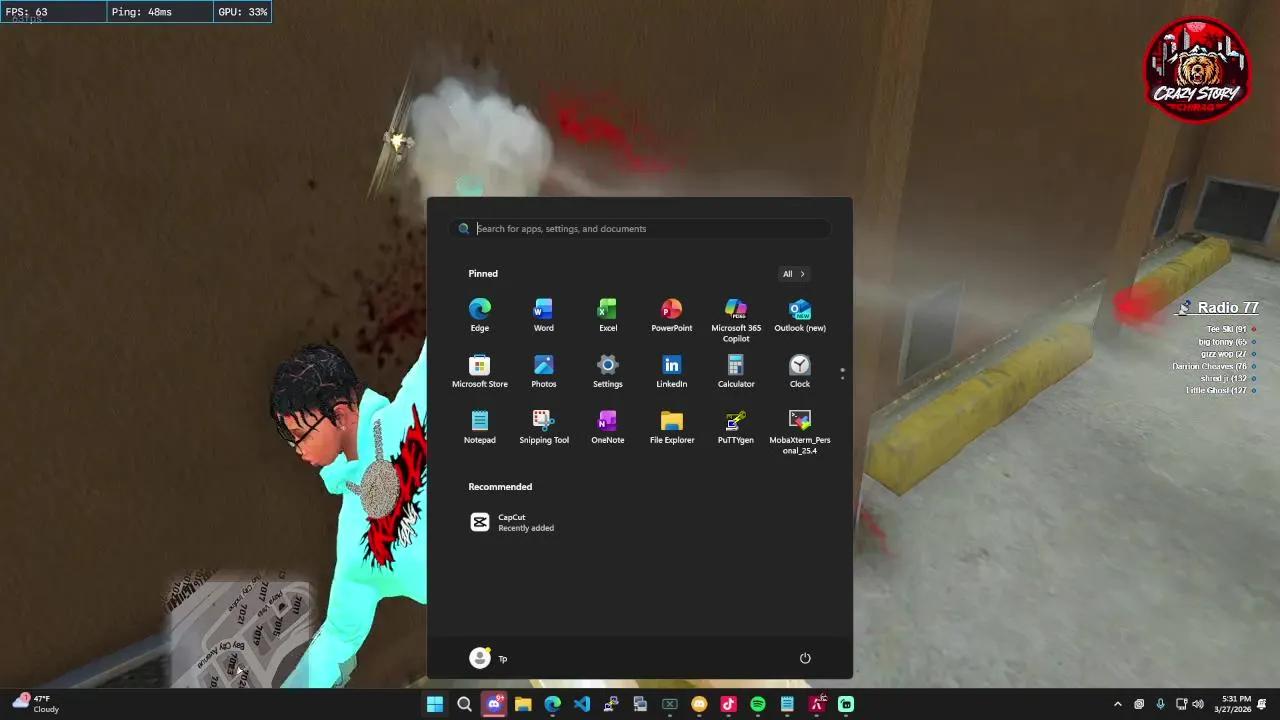The width and height of the screenshot is (1280, 720).
Task: Open Outlook (new) from pinned apps
Action: point(799,310)
